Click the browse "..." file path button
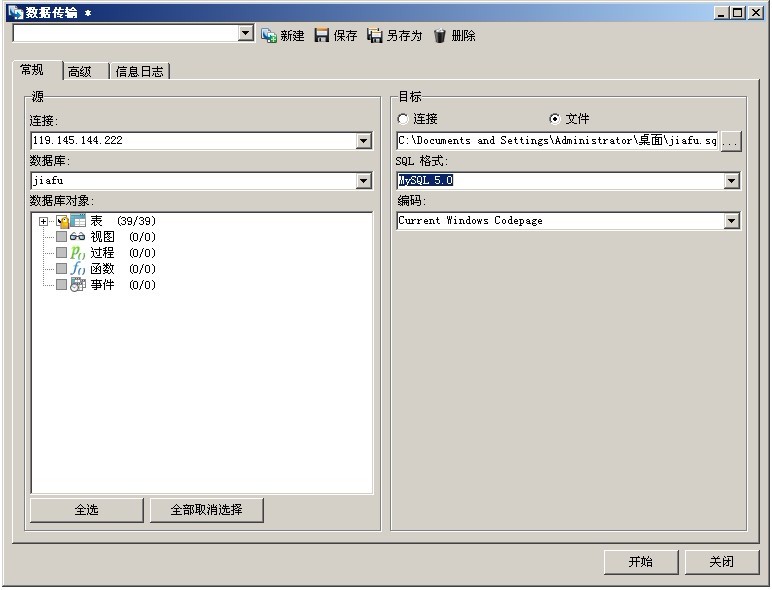The width and height of the screenshot is (772, 590). point(731,141)
